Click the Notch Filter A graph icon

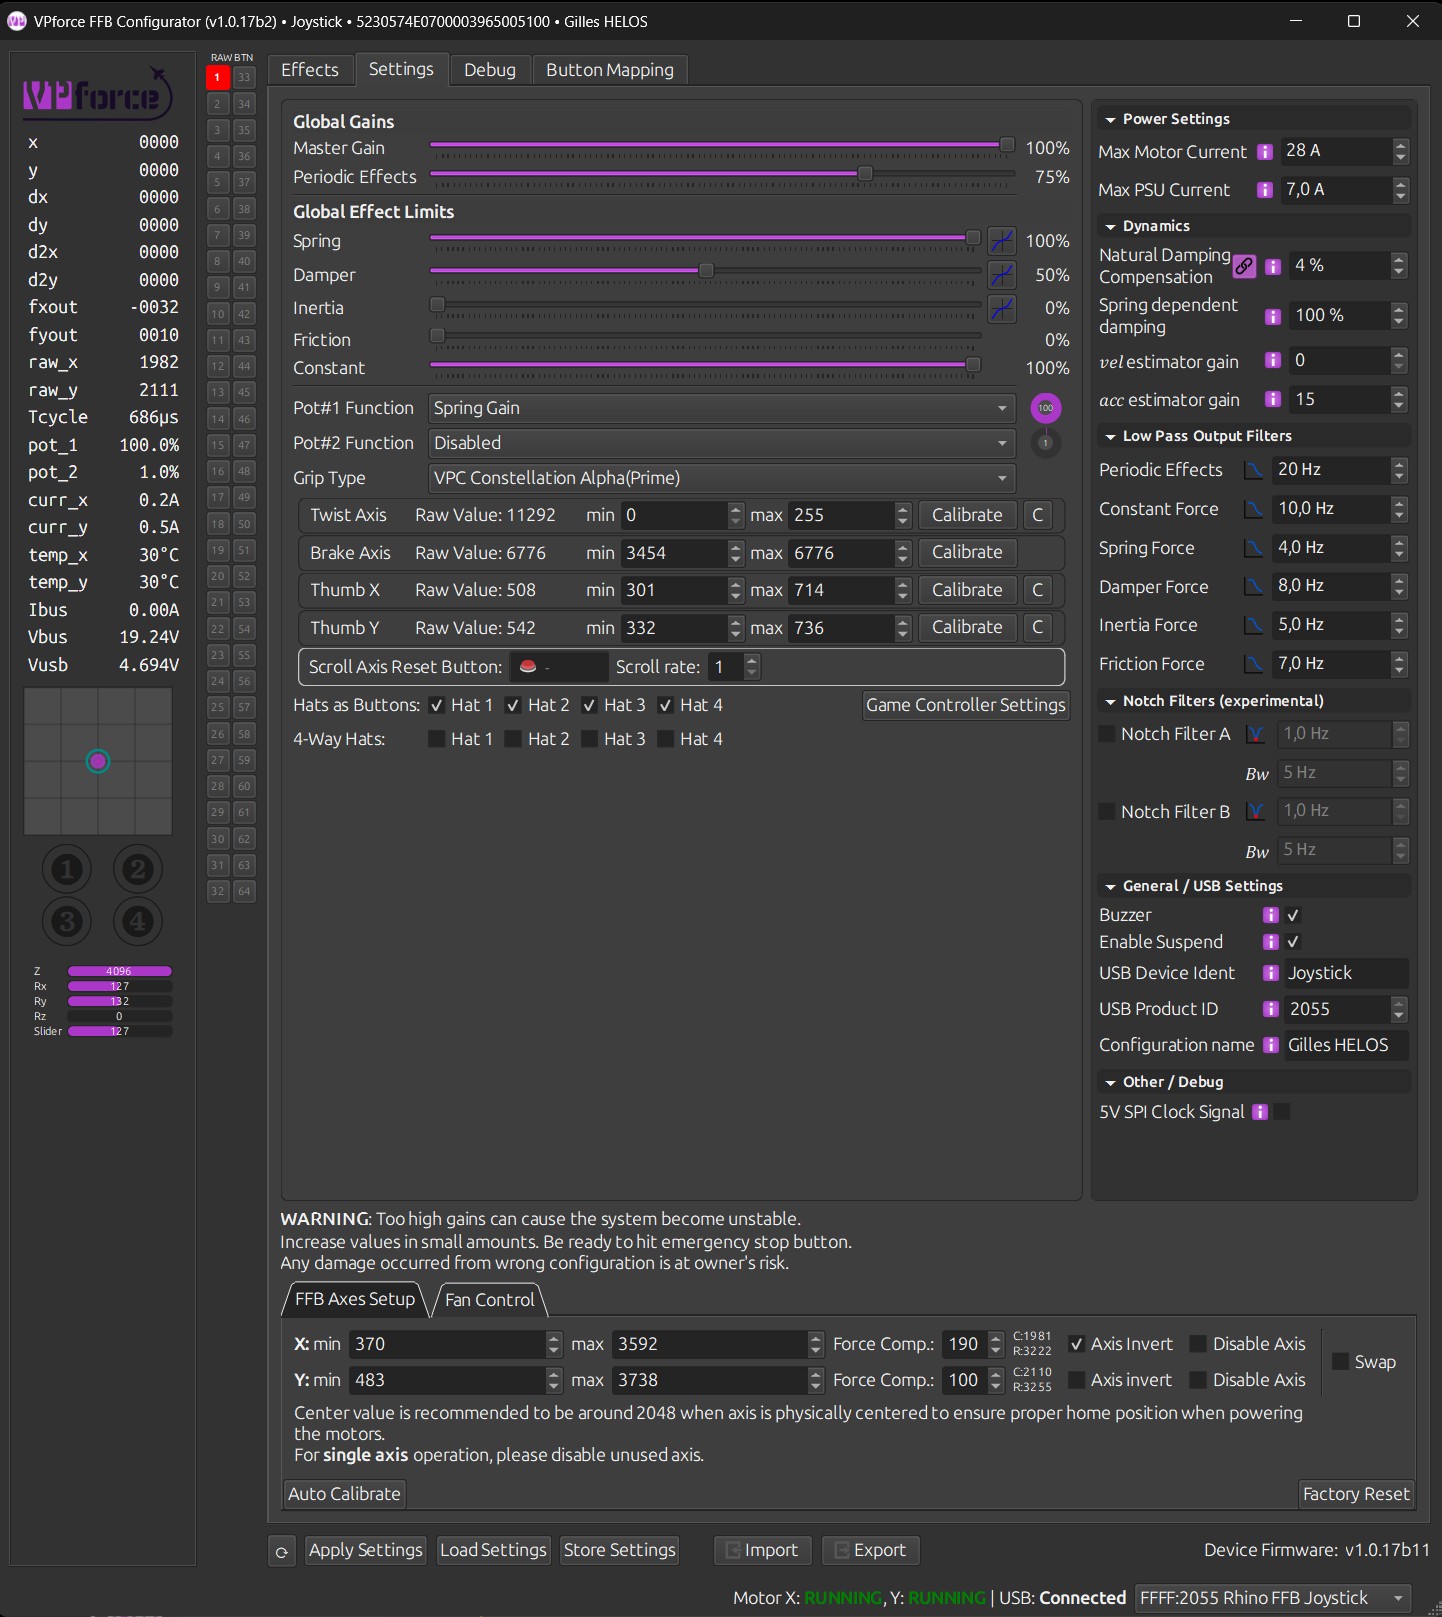(x=1256, y=734)
